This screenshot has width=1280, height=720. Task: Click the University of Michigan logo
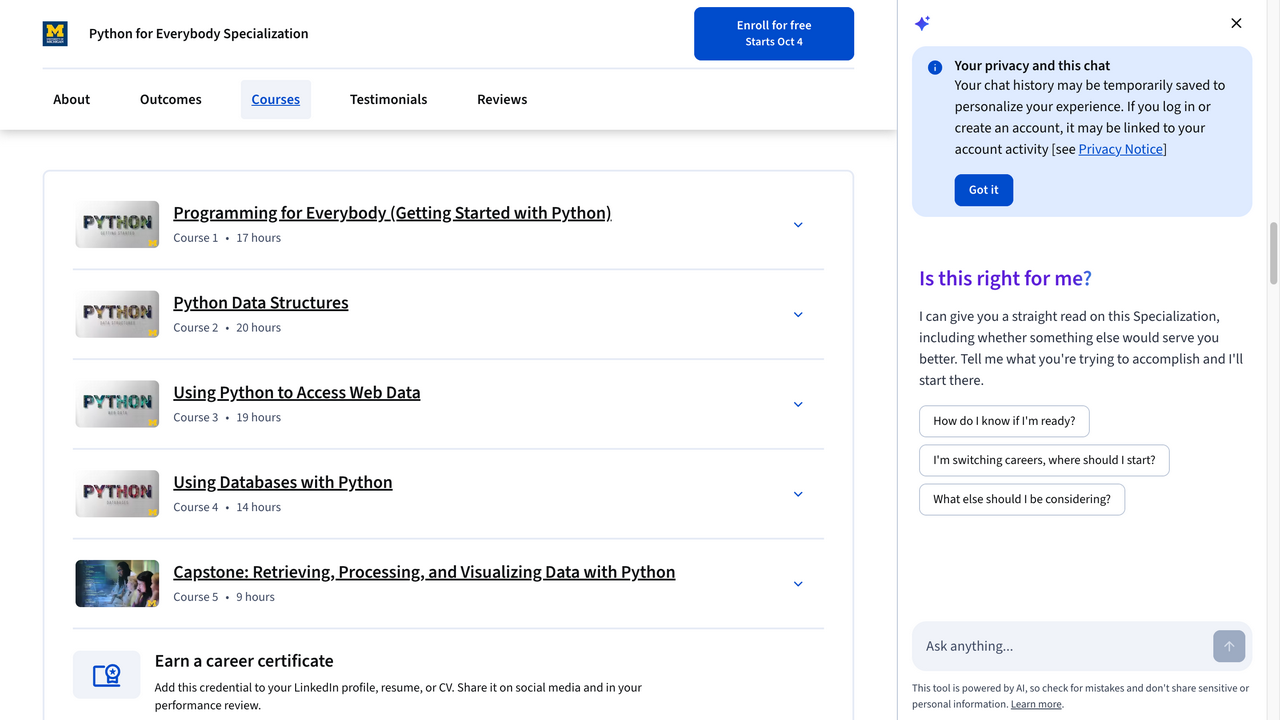55,34
